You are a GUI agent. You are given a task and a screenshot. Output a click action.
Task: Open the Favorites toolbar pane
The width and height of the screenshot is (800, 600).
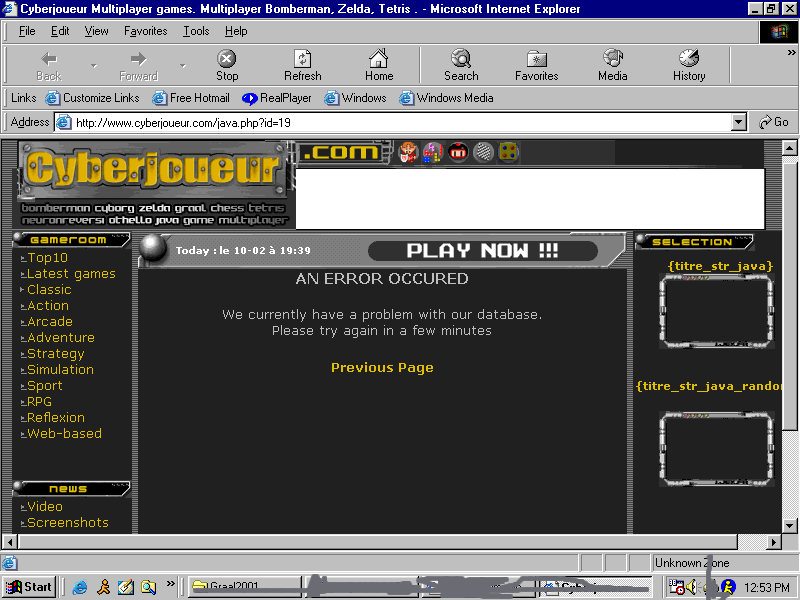536,66
